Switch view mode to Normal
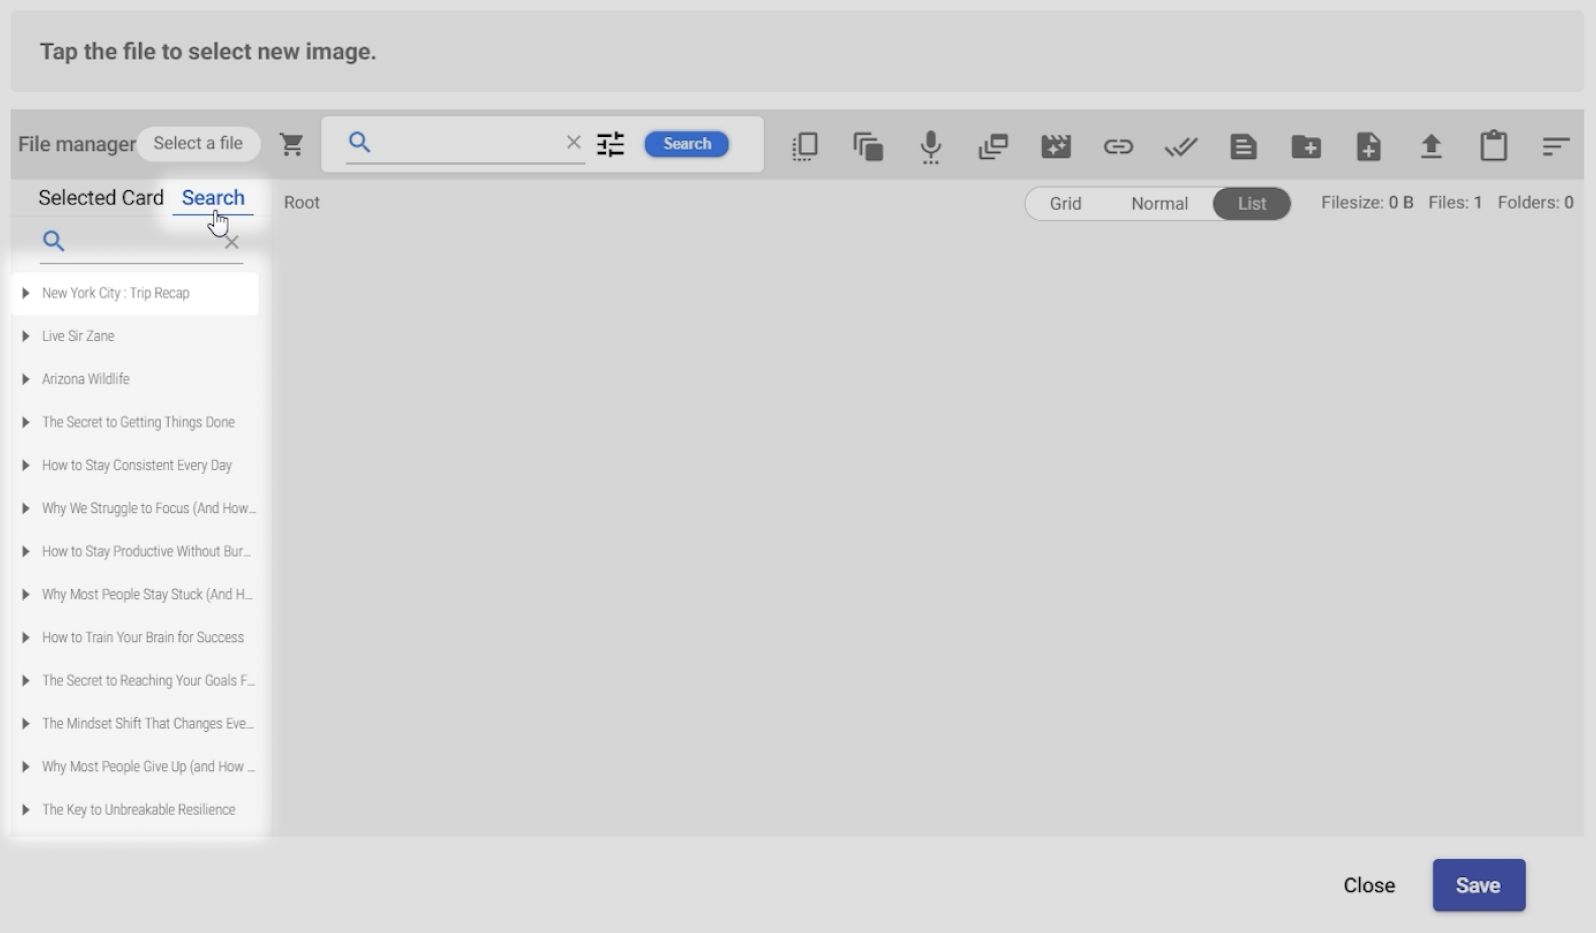 point(1159,203)
